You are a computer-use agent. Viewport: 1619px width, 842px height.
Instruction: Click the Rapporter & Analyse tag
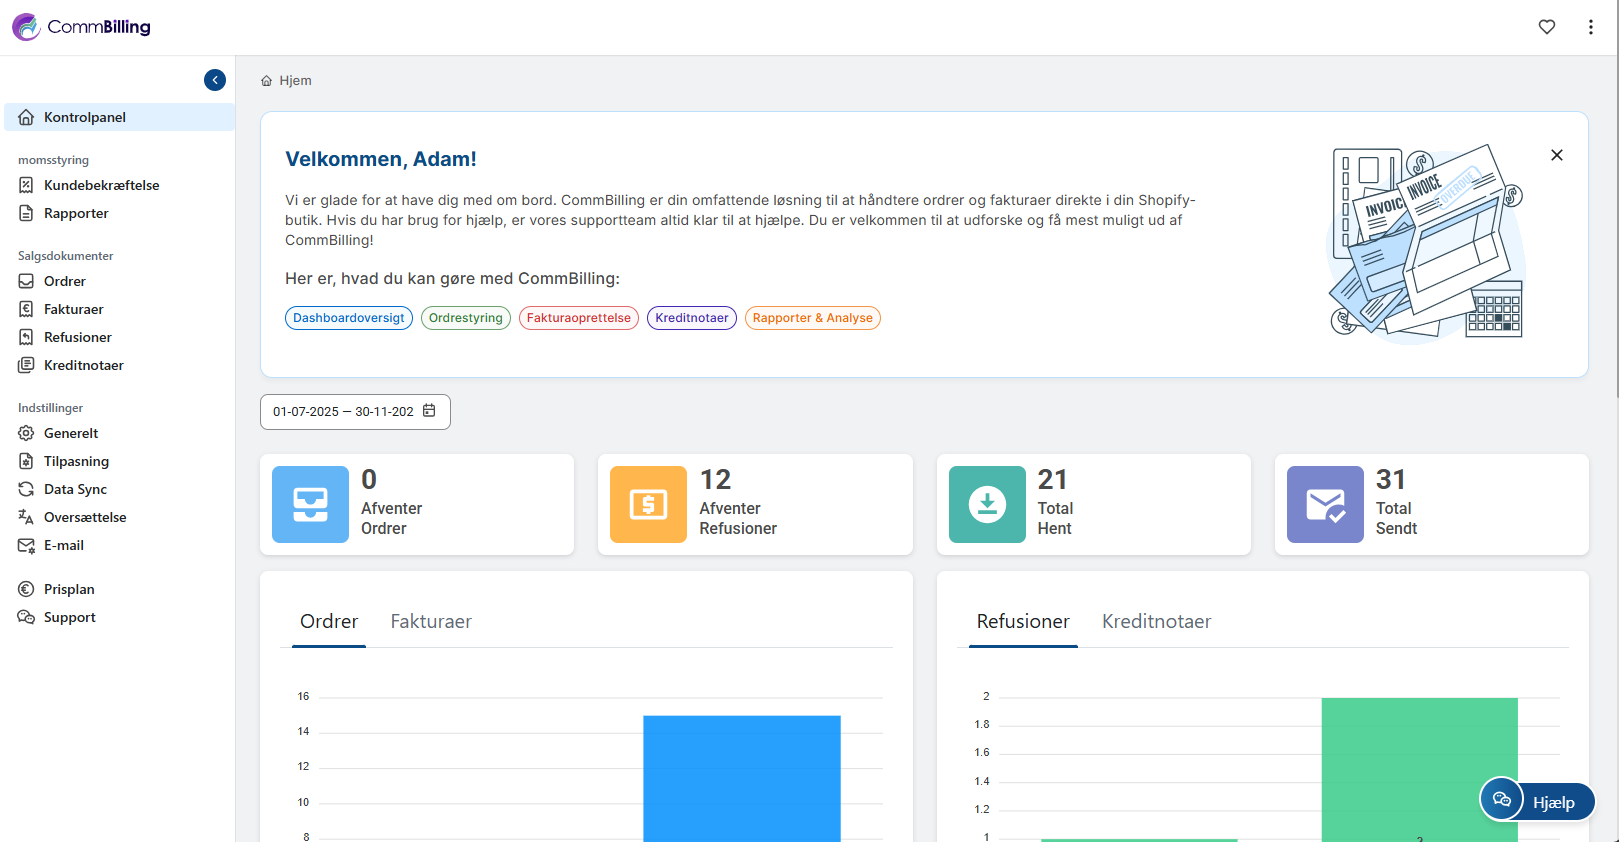pos(812,318)
